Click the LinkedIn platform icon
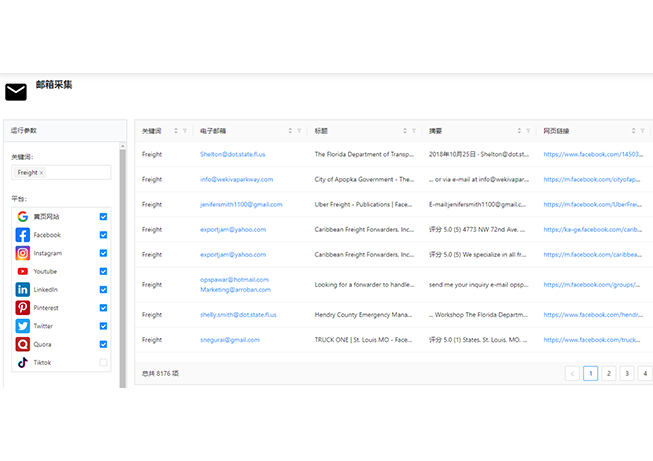The width and height of the screenshot is (653, 461). tap(22, 289)
